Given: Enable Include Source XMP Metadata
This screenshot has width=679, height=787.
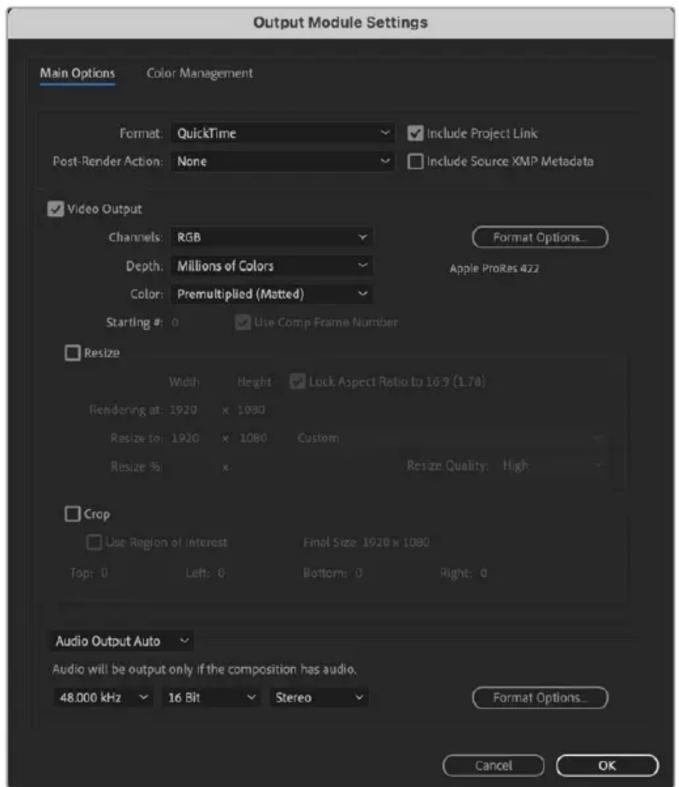Looking at the screenshot, I should 415,161.
